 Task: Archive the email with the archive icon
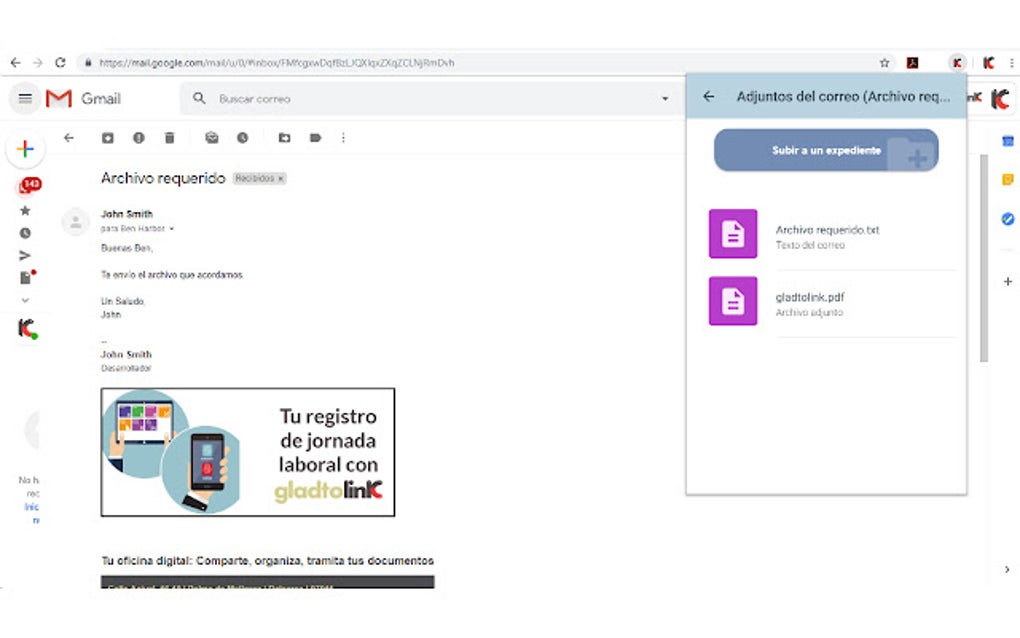(108, 138)
